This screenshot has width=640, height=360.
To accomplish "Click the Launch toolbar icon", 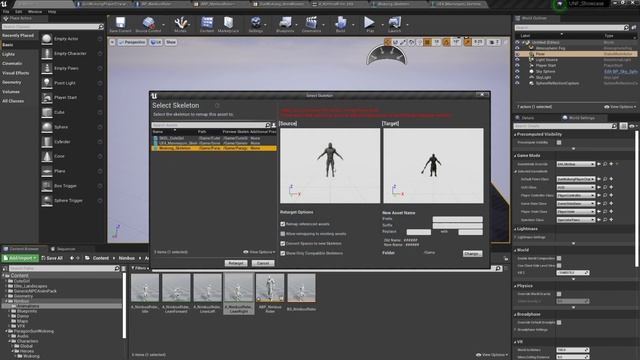I will [x=394, y=24].
